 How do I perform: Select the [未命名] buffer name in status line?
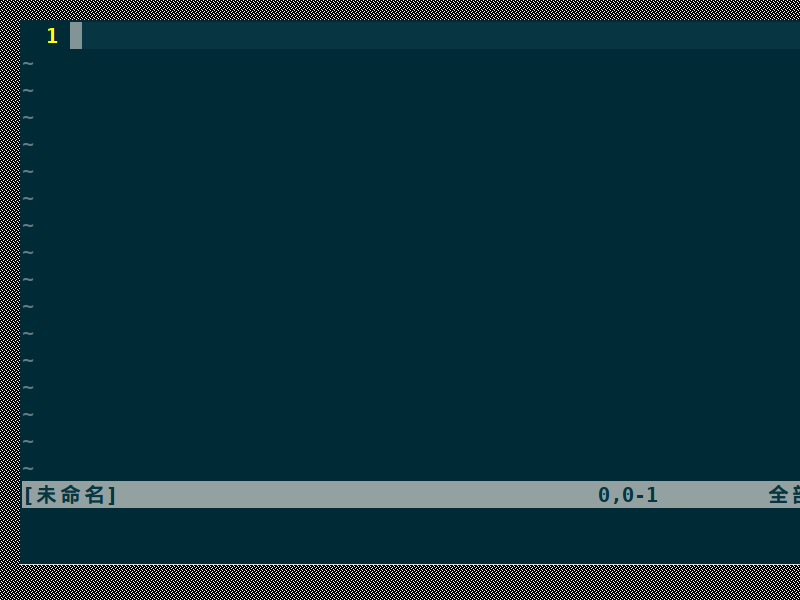pos(70,495)
